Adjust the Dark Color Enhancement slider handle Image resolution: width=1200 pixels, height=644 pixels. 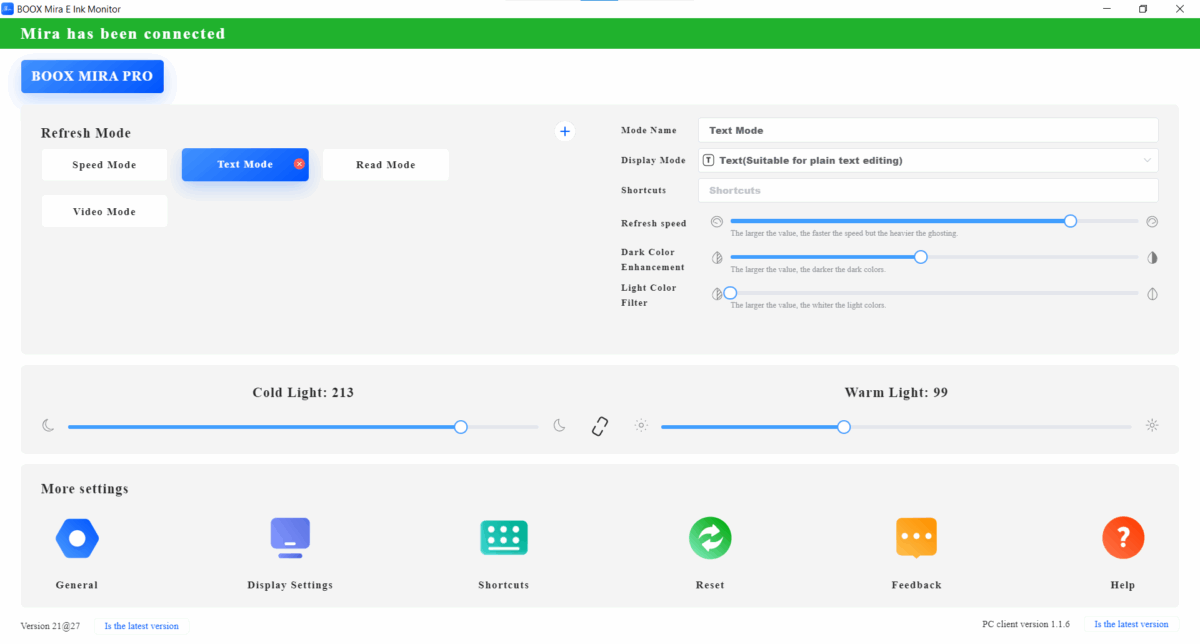(921, 257)
